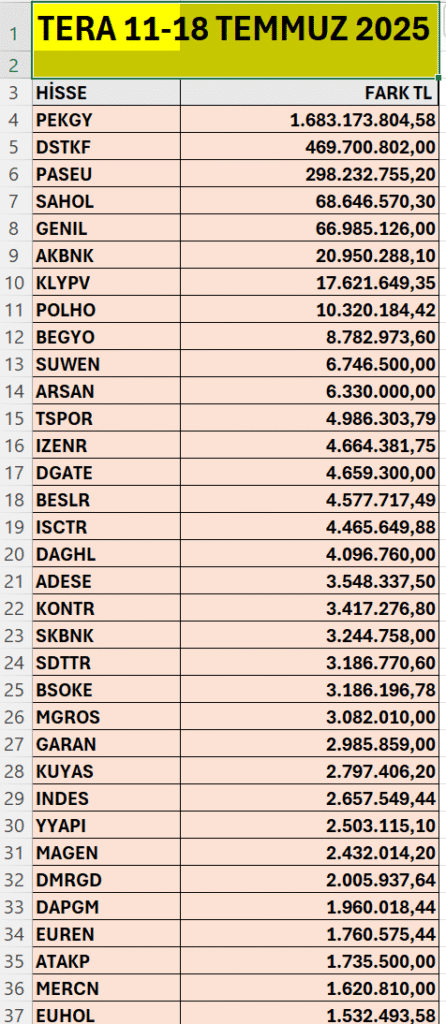Select the TSPOR cell
The width and height of the screenshot is (446, 1024).
[106, 419]
